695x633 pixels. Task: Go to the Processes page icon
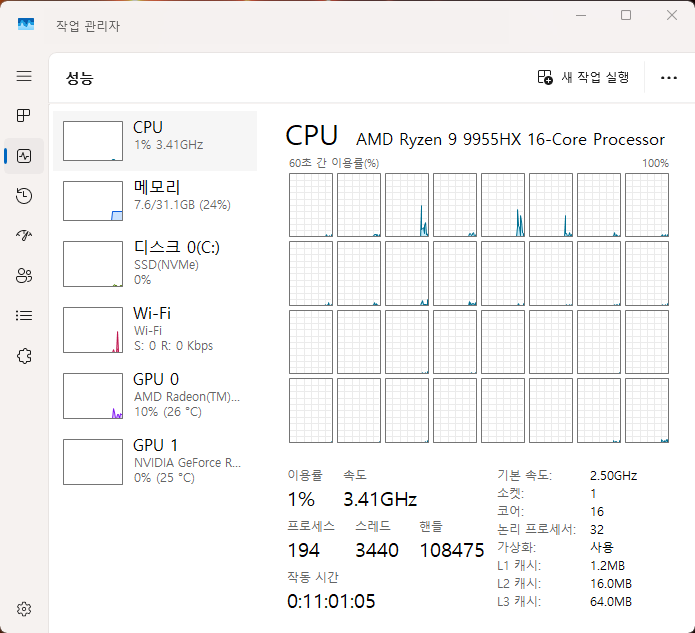point(24,116)
